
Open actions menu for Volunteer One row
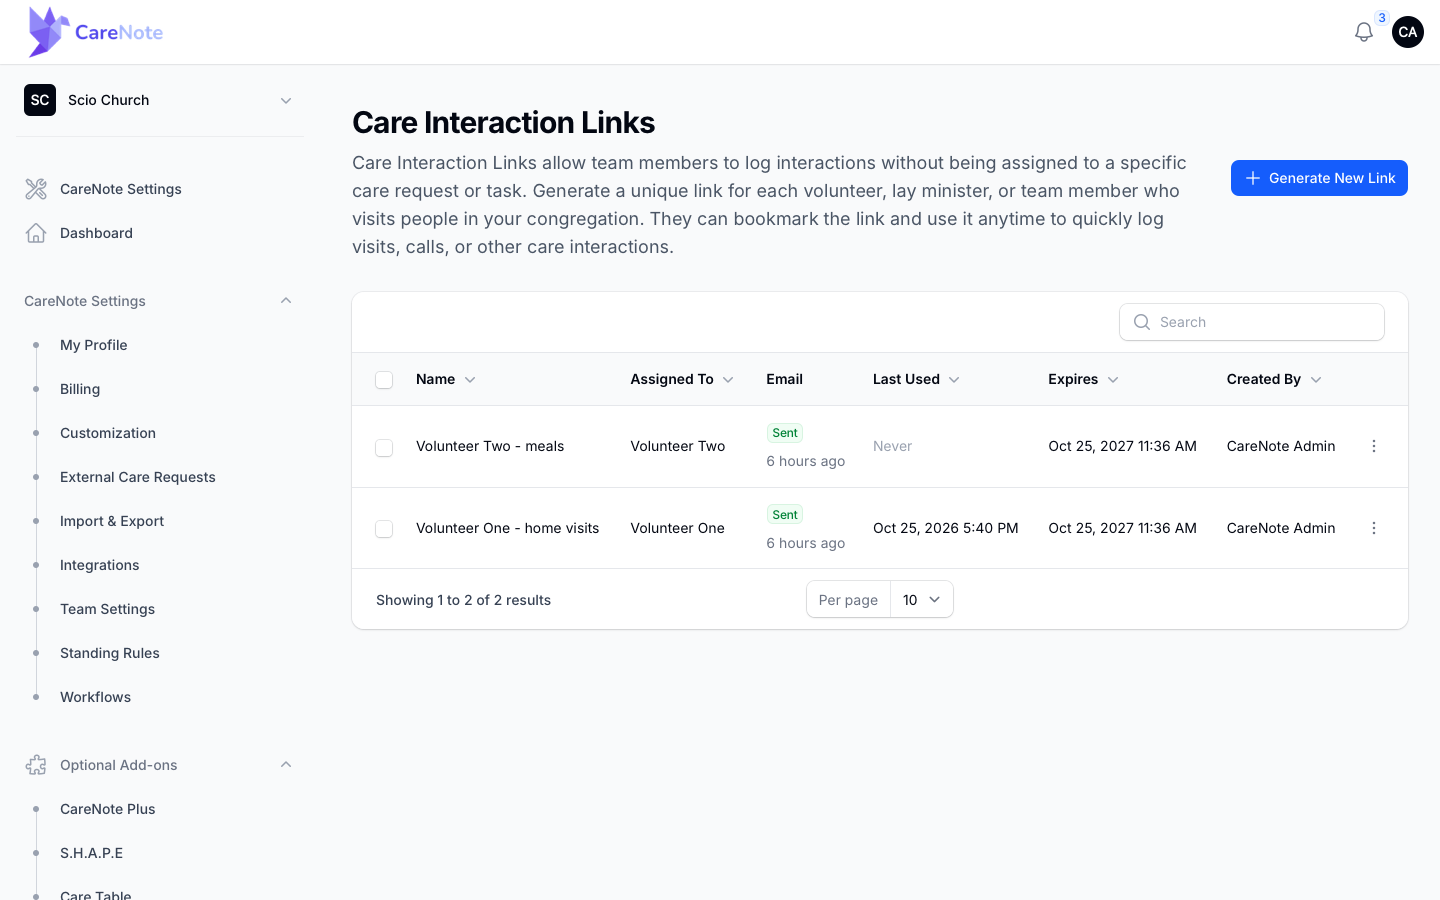pos(1374,528)
